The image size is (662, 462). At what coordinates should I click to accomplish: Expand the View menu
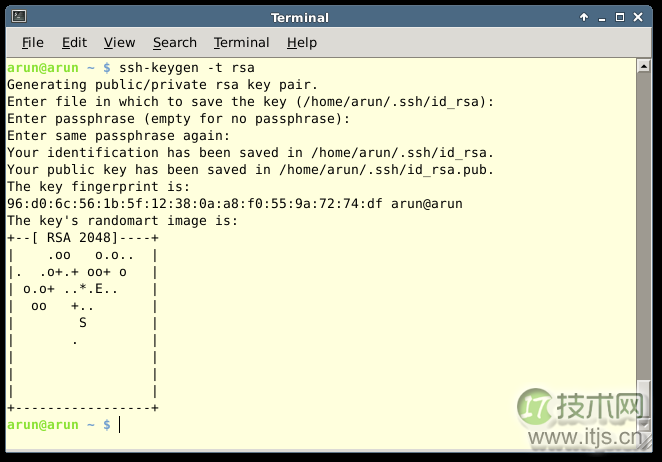pos(119,42)
